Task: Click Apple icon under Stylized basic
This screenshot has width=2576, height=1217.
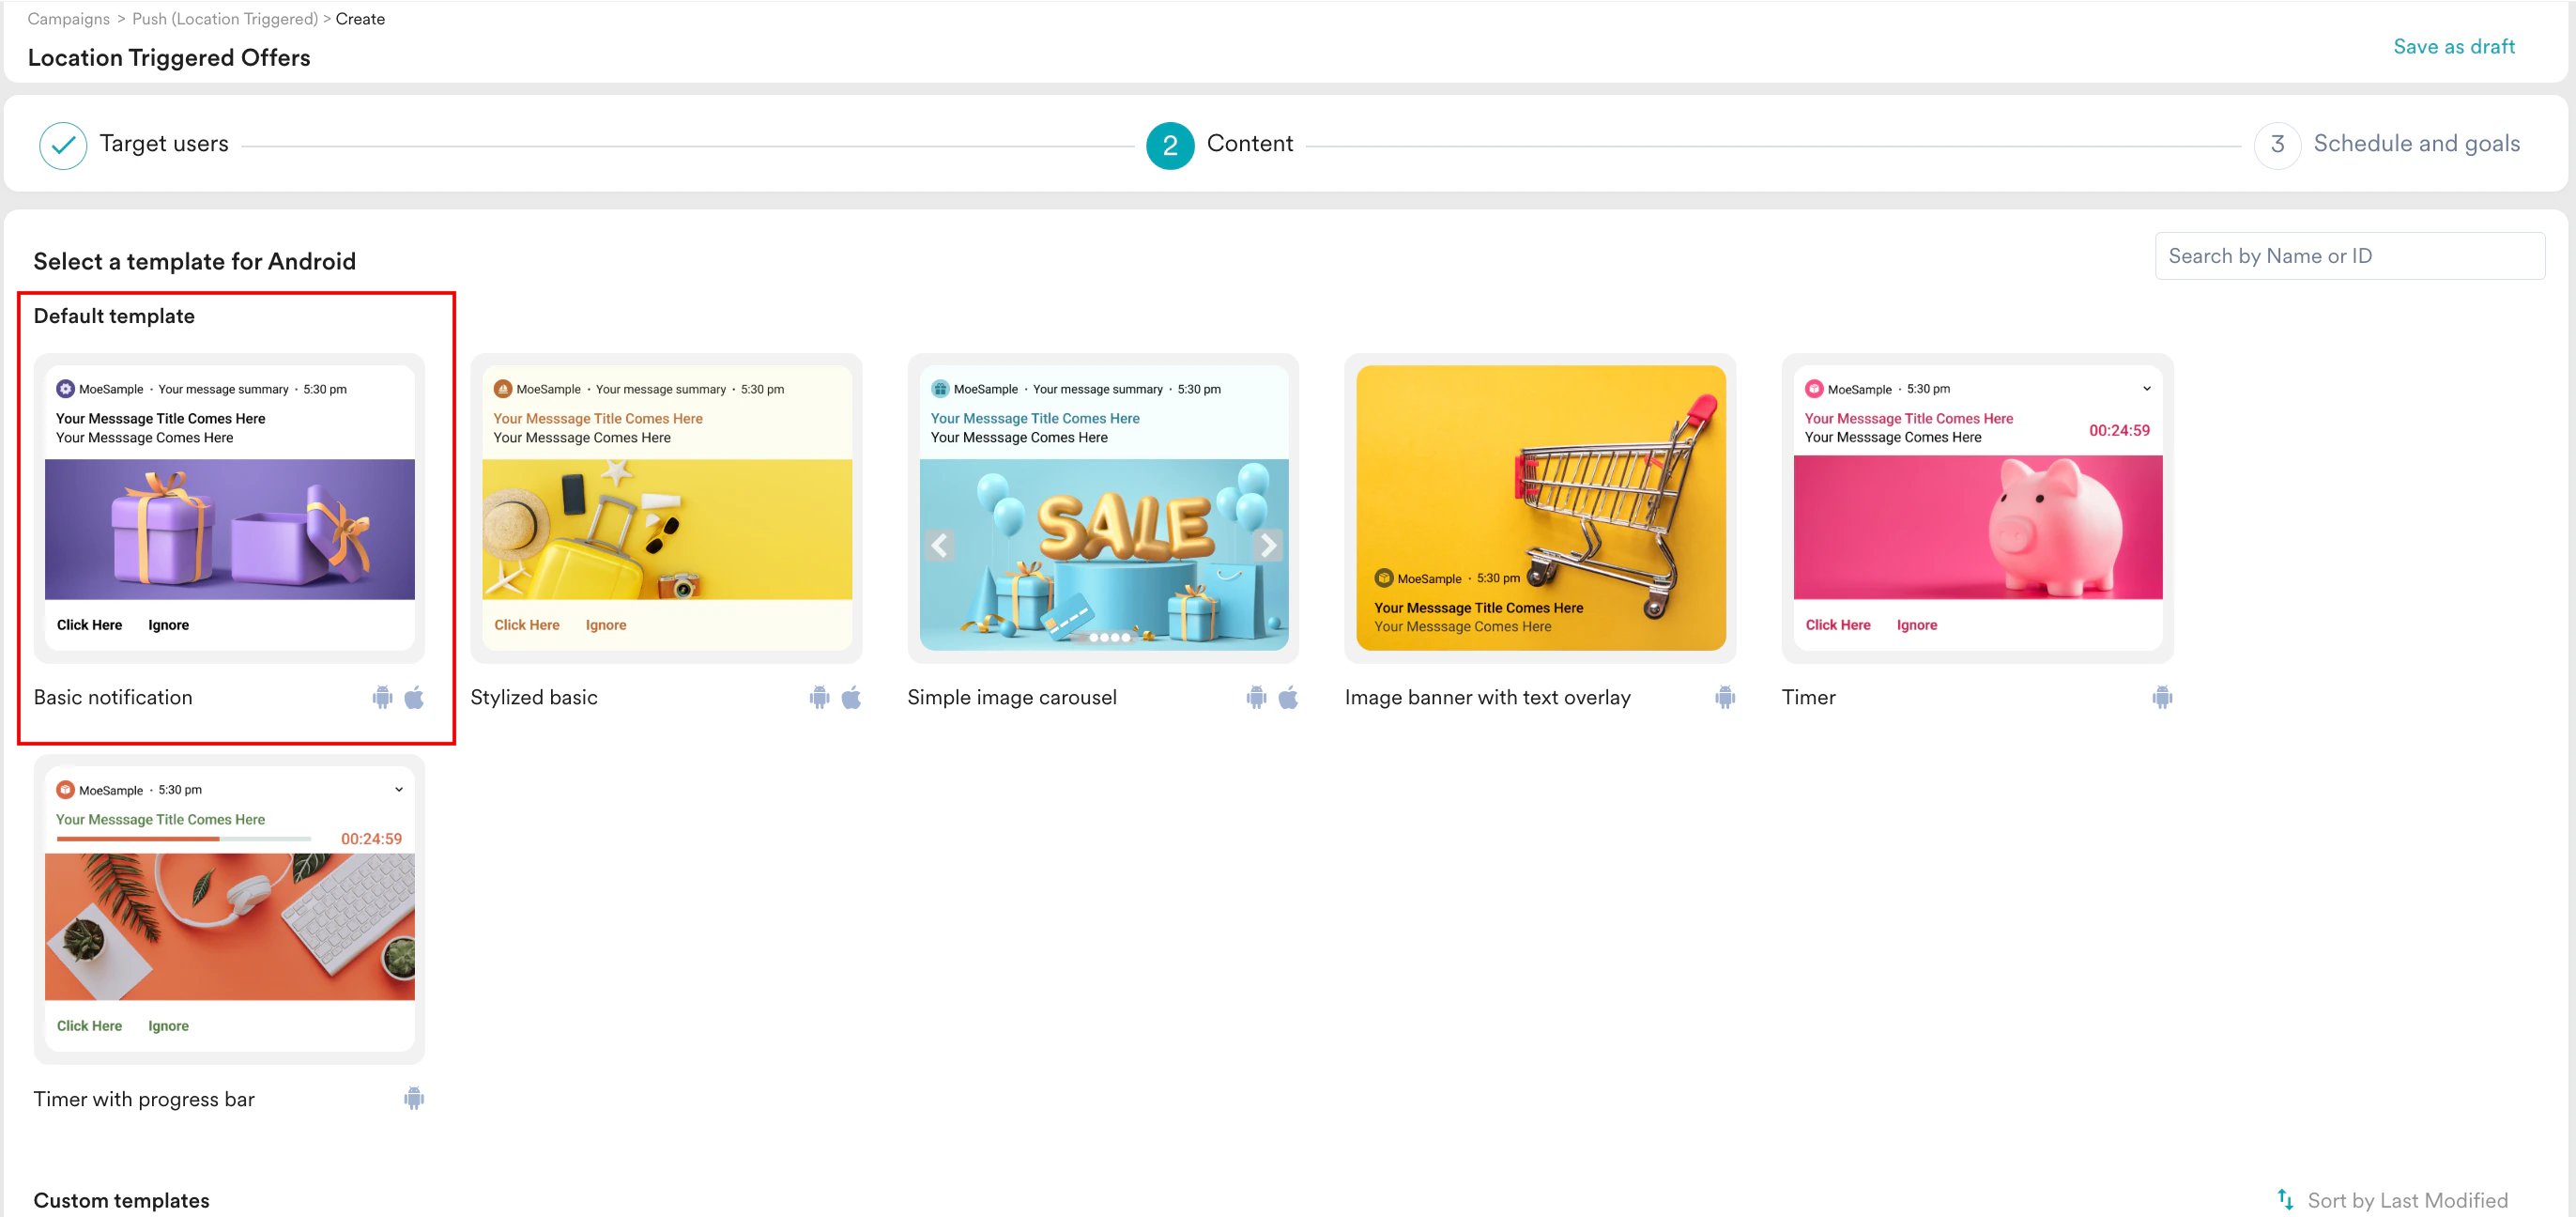Action: tap(851, 697)
